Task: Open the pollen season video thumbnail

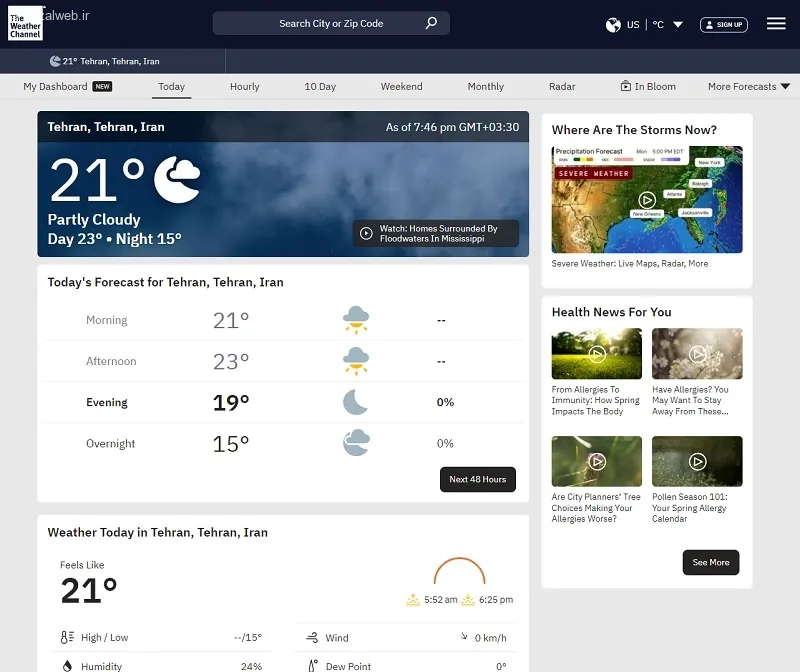Action: (x=697, y=461)
